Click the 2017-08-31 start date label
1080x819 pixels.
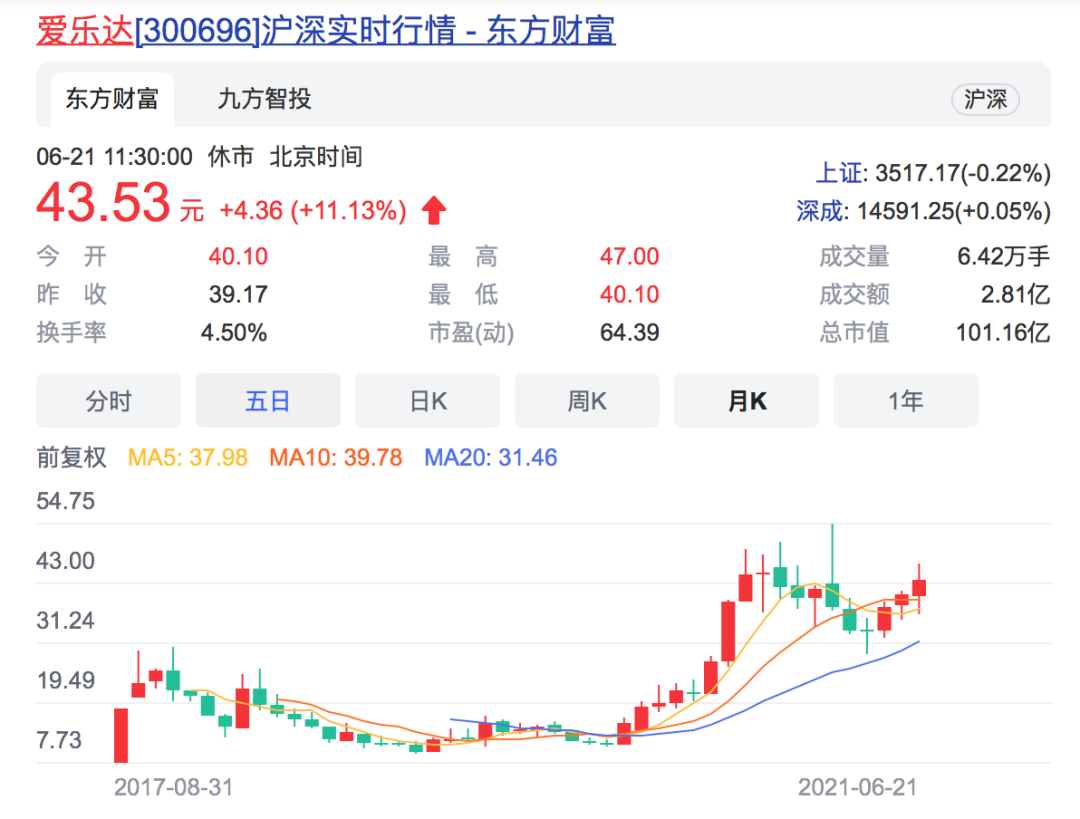pyautogui.click(x=173, y=787)
